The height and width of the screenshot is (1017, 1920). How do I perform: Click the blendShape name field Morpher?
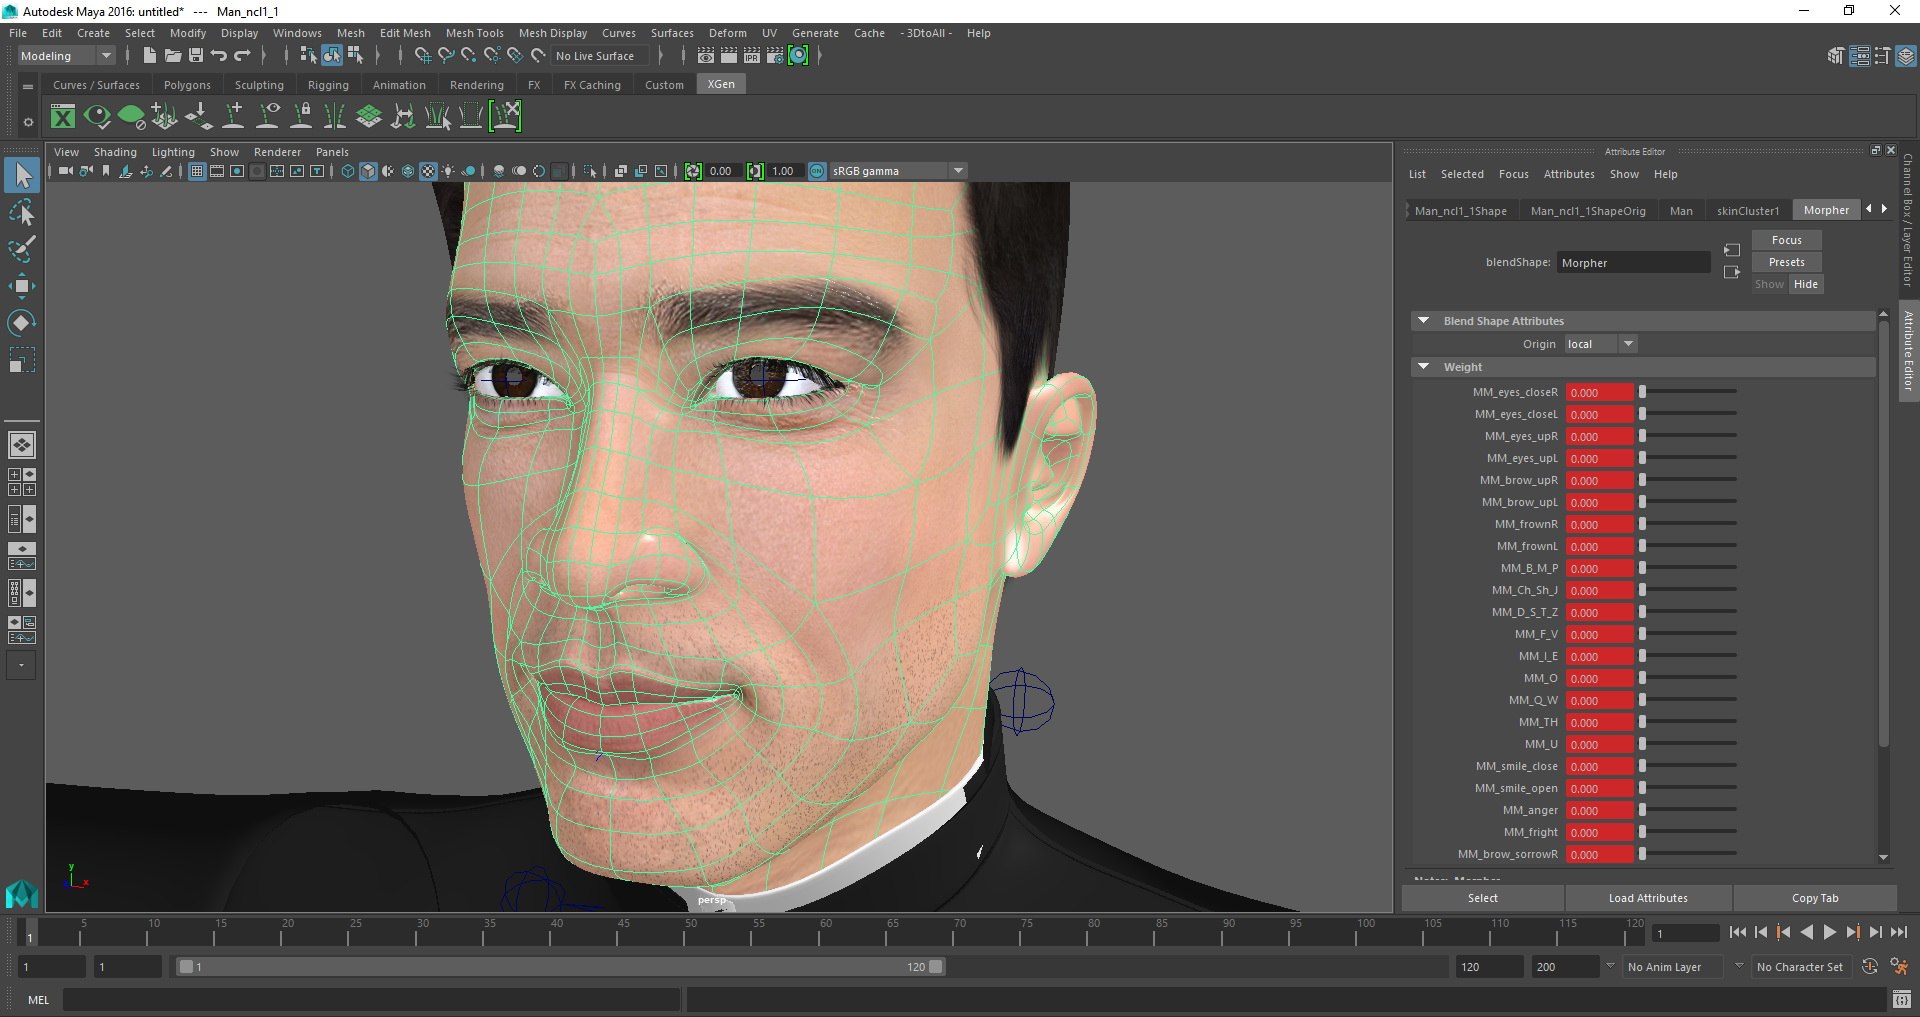coord(1633,263)
